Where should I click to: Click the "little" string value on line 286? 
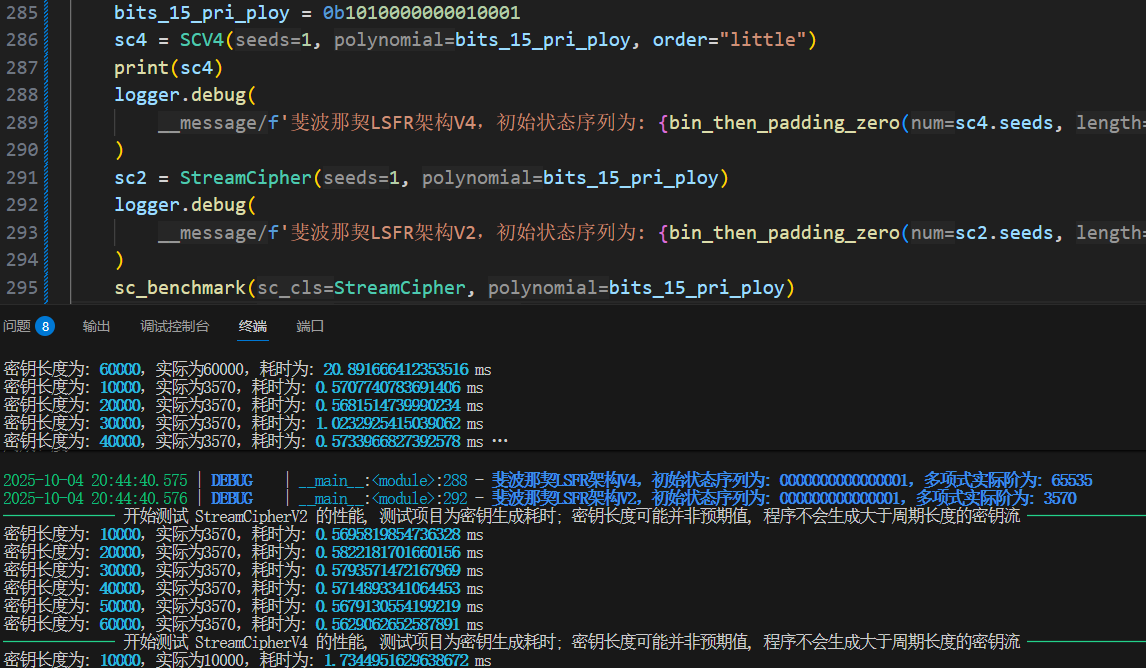coord(768,41)
